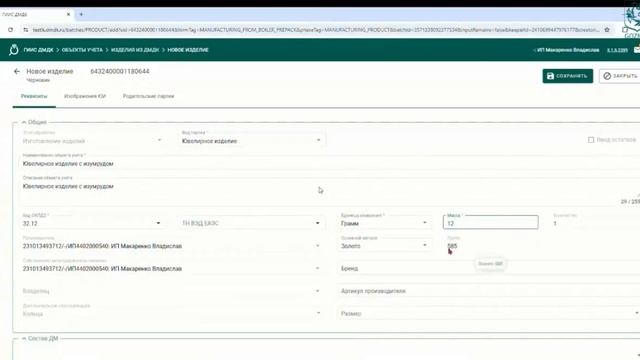This screenshot has height=360, width=640.
Task: Bookmark the page using the star icon
Action: (x=607, y=30)
